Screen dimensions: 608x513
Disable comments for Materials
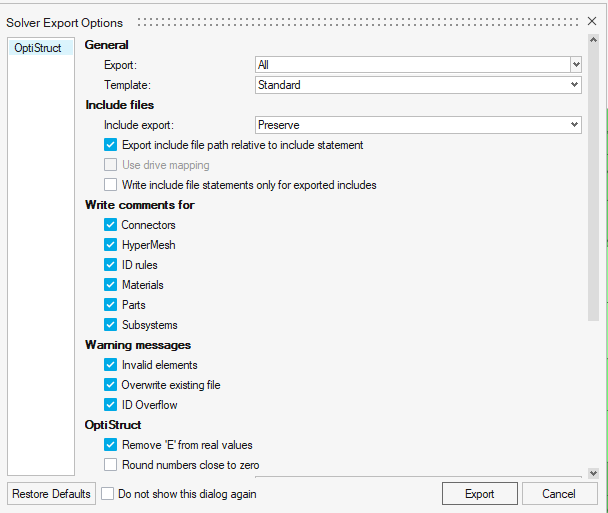(111, 285)
